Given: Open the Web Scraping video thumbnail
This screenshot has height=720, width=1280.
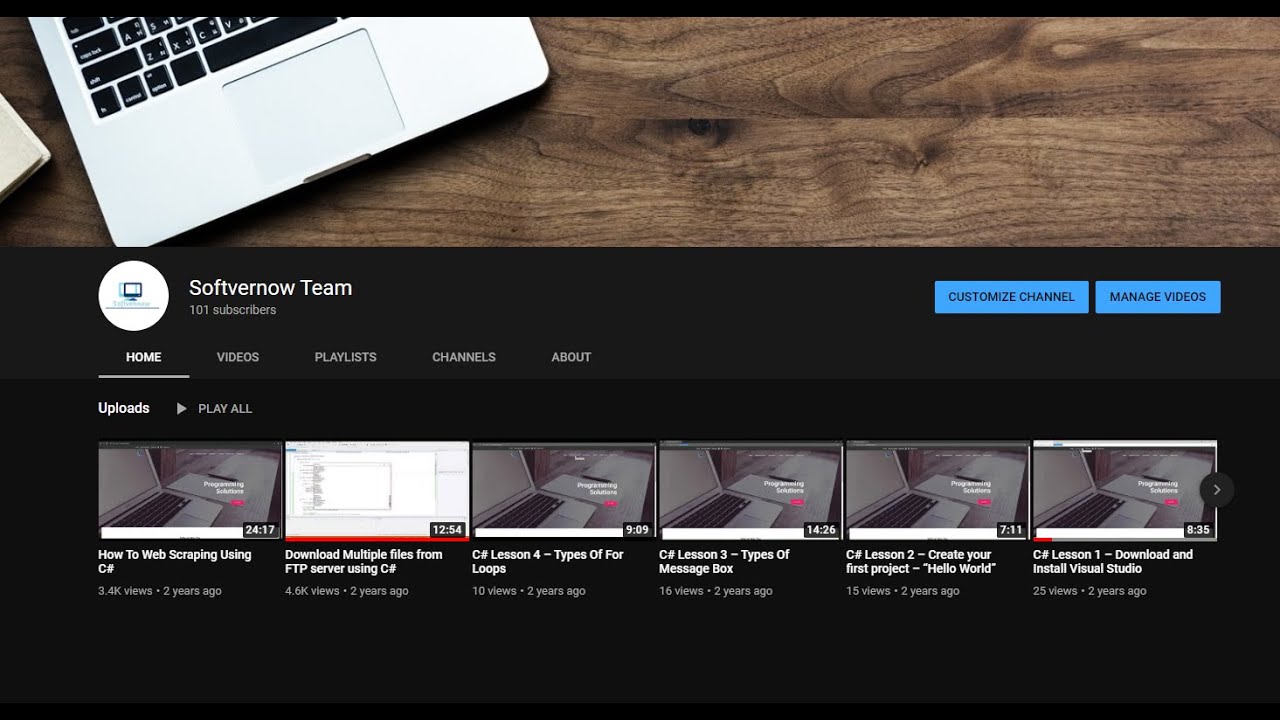Looking at the screenshot, I should 190,490.
